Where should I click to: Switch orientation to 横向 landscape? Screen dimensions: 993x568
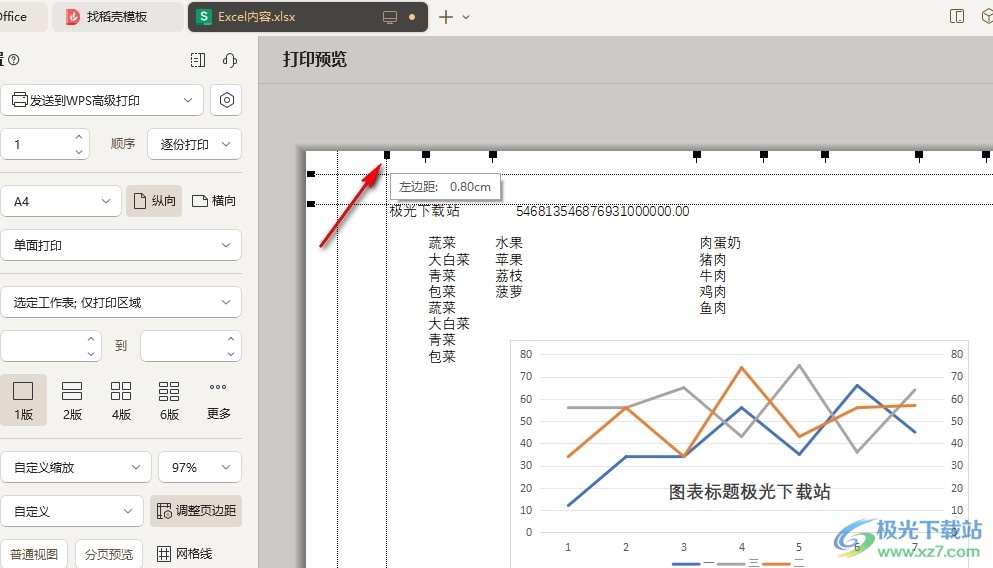tap(214, 201)
